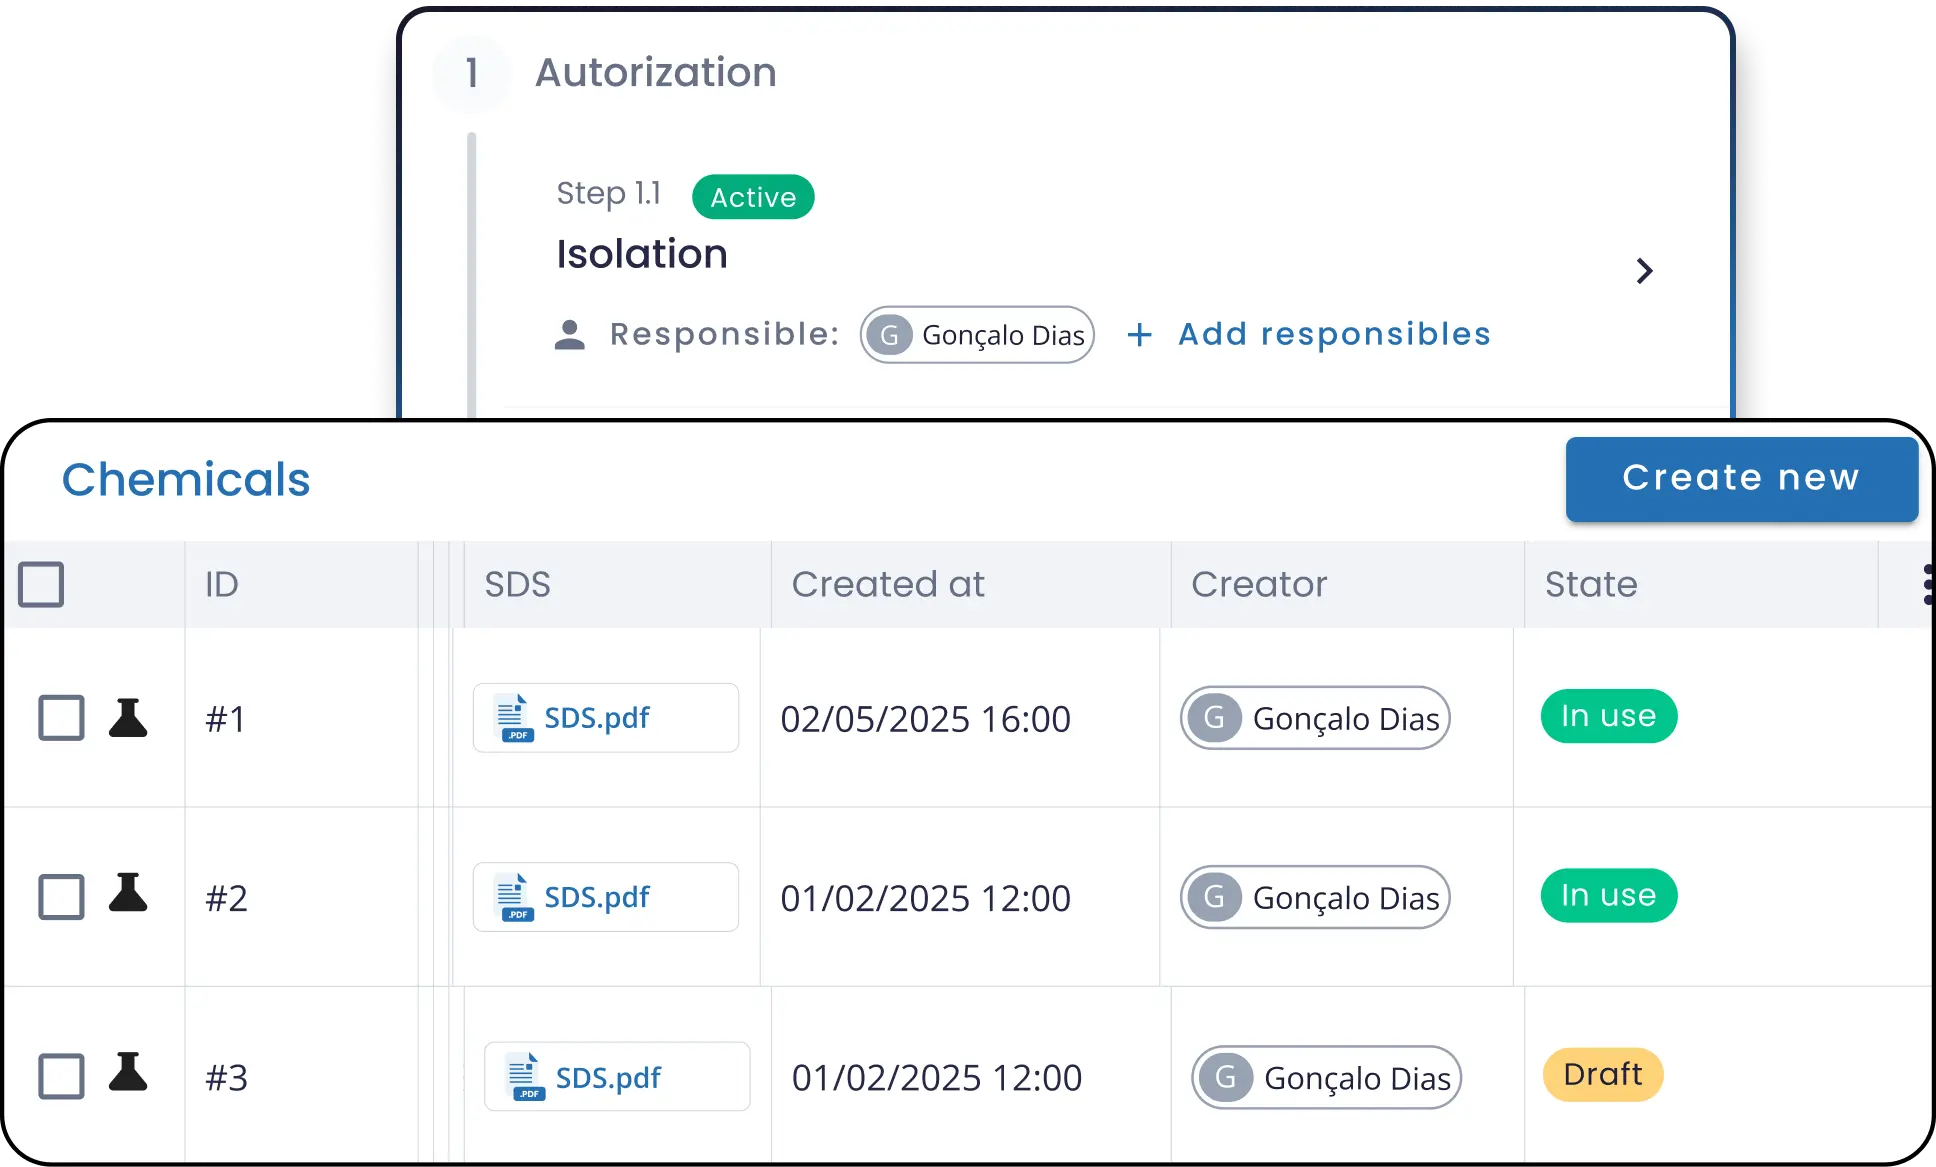Viewport: 1936px width, 1167px height.
Task: Open the three-dot column options menu
Action: (x=1927, y=584)
